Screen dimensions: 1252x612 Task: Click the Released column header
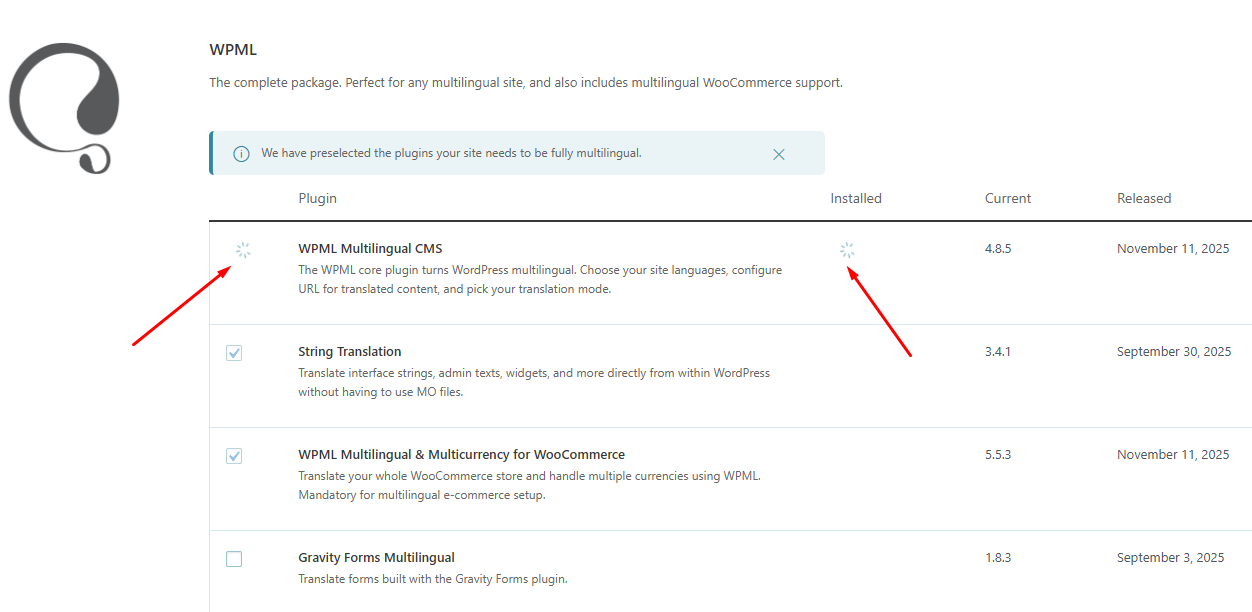point(1144,198)
